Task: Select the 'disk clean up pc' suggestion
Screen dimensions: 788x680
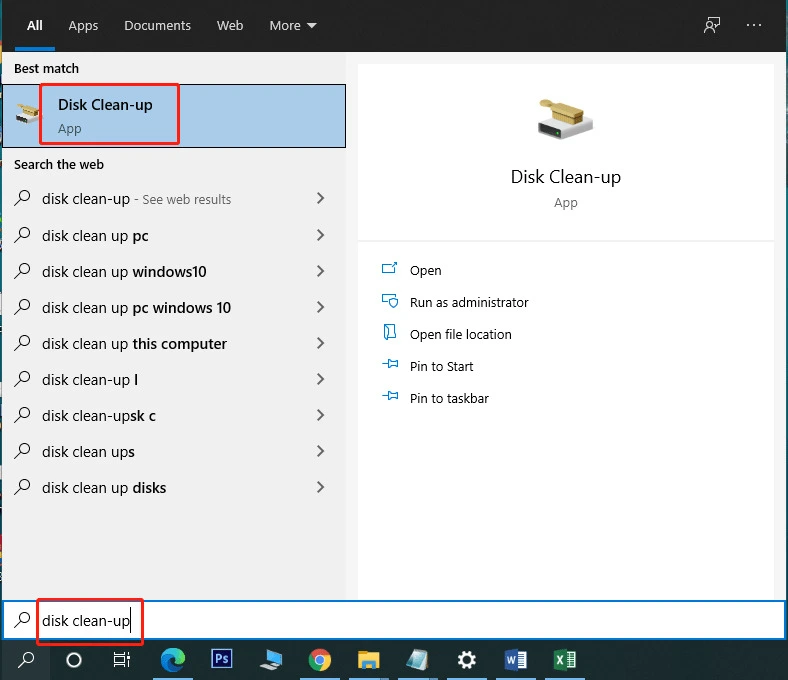Action: (174, 235)
